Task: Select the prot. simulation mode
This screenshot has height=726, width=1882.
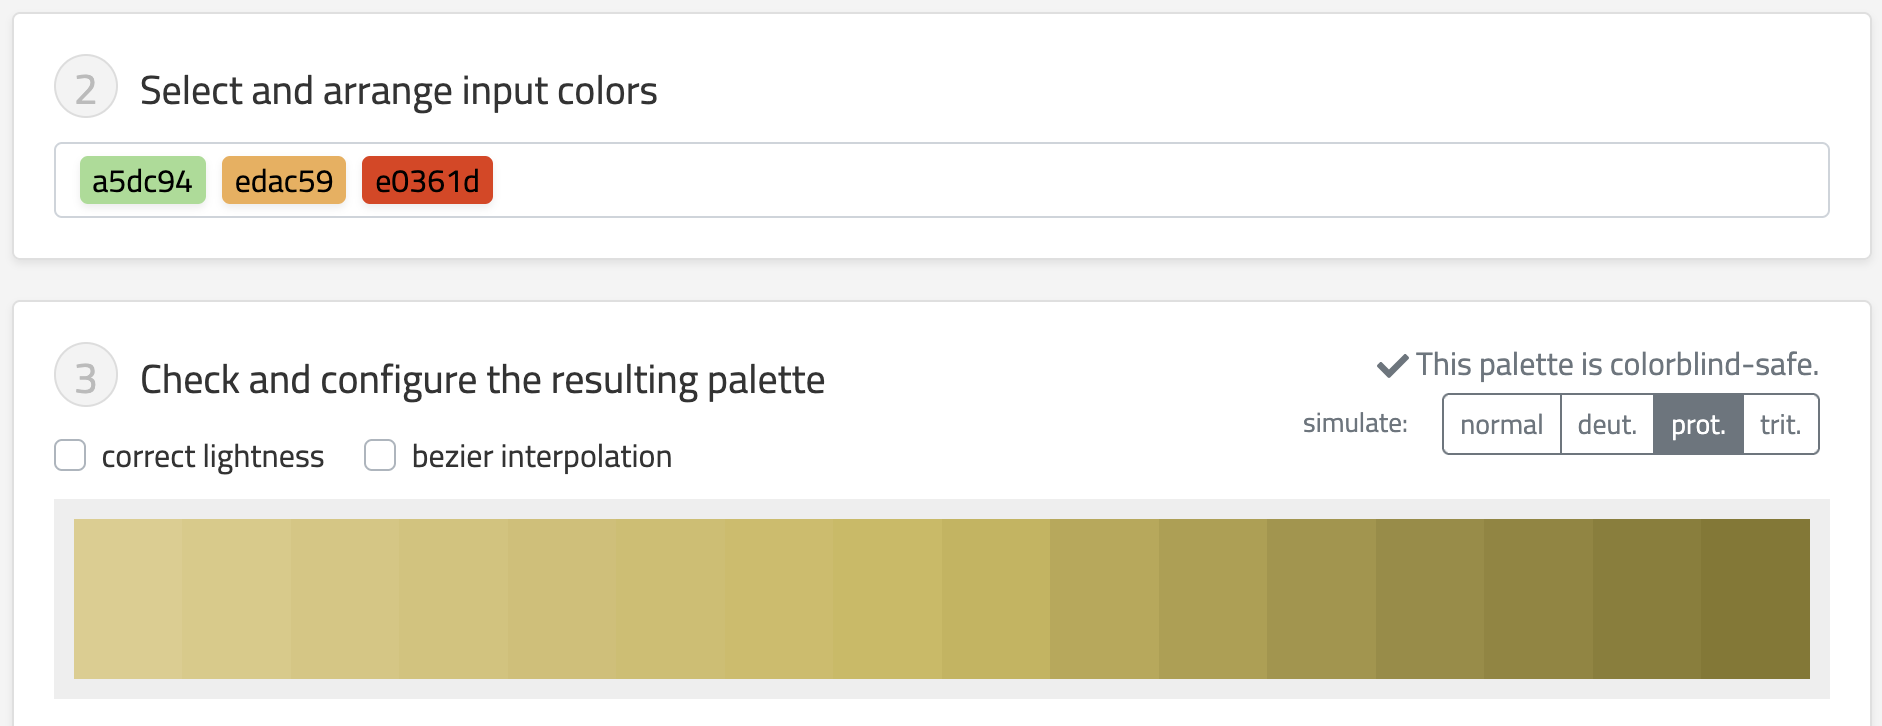Action: 1698,425
